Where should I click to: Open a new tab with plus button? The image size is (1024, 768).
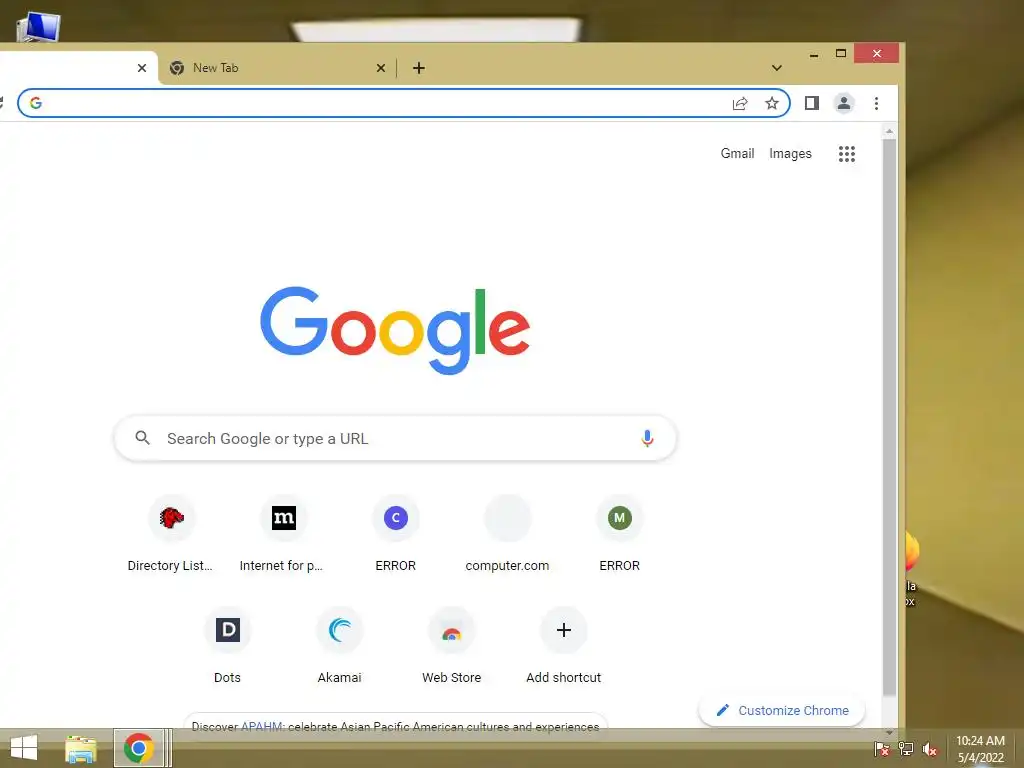tap(419, 68)
